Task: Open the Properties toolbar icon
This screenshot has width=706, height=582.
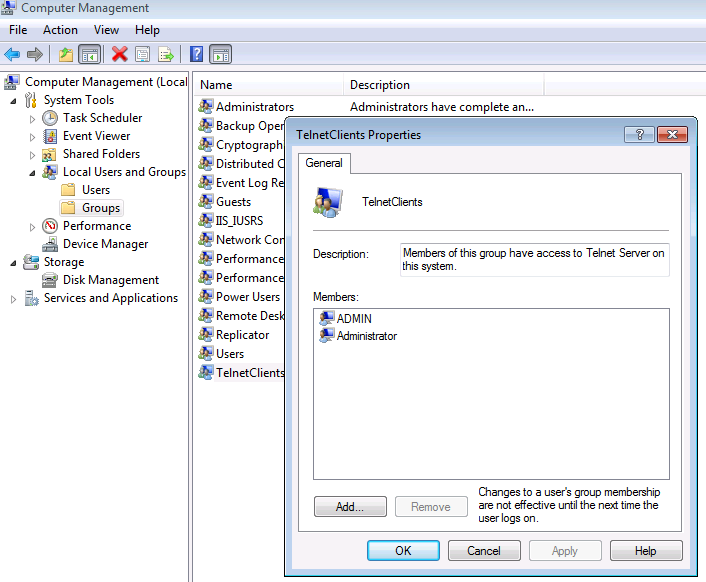Action: click(143, 54)
